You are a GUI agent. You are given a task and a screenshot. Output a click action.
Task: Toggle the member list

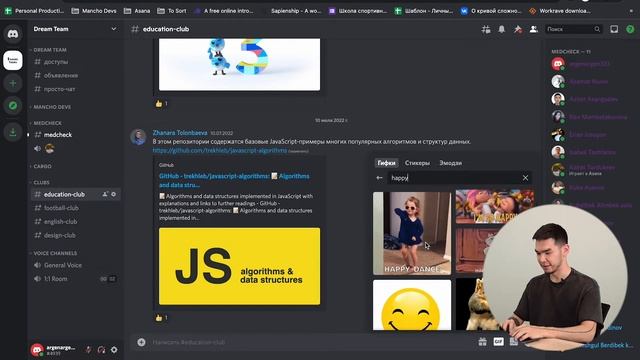click(533, 29)
